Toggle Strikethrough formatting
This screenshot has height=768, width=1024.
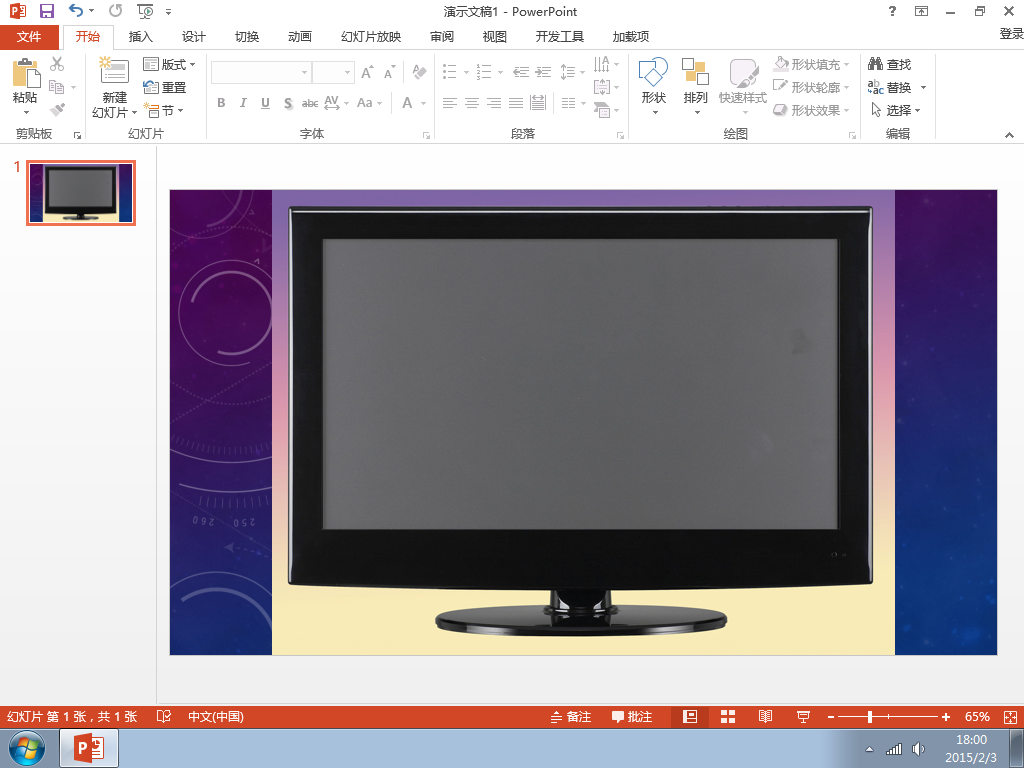(x=310, y=103)
